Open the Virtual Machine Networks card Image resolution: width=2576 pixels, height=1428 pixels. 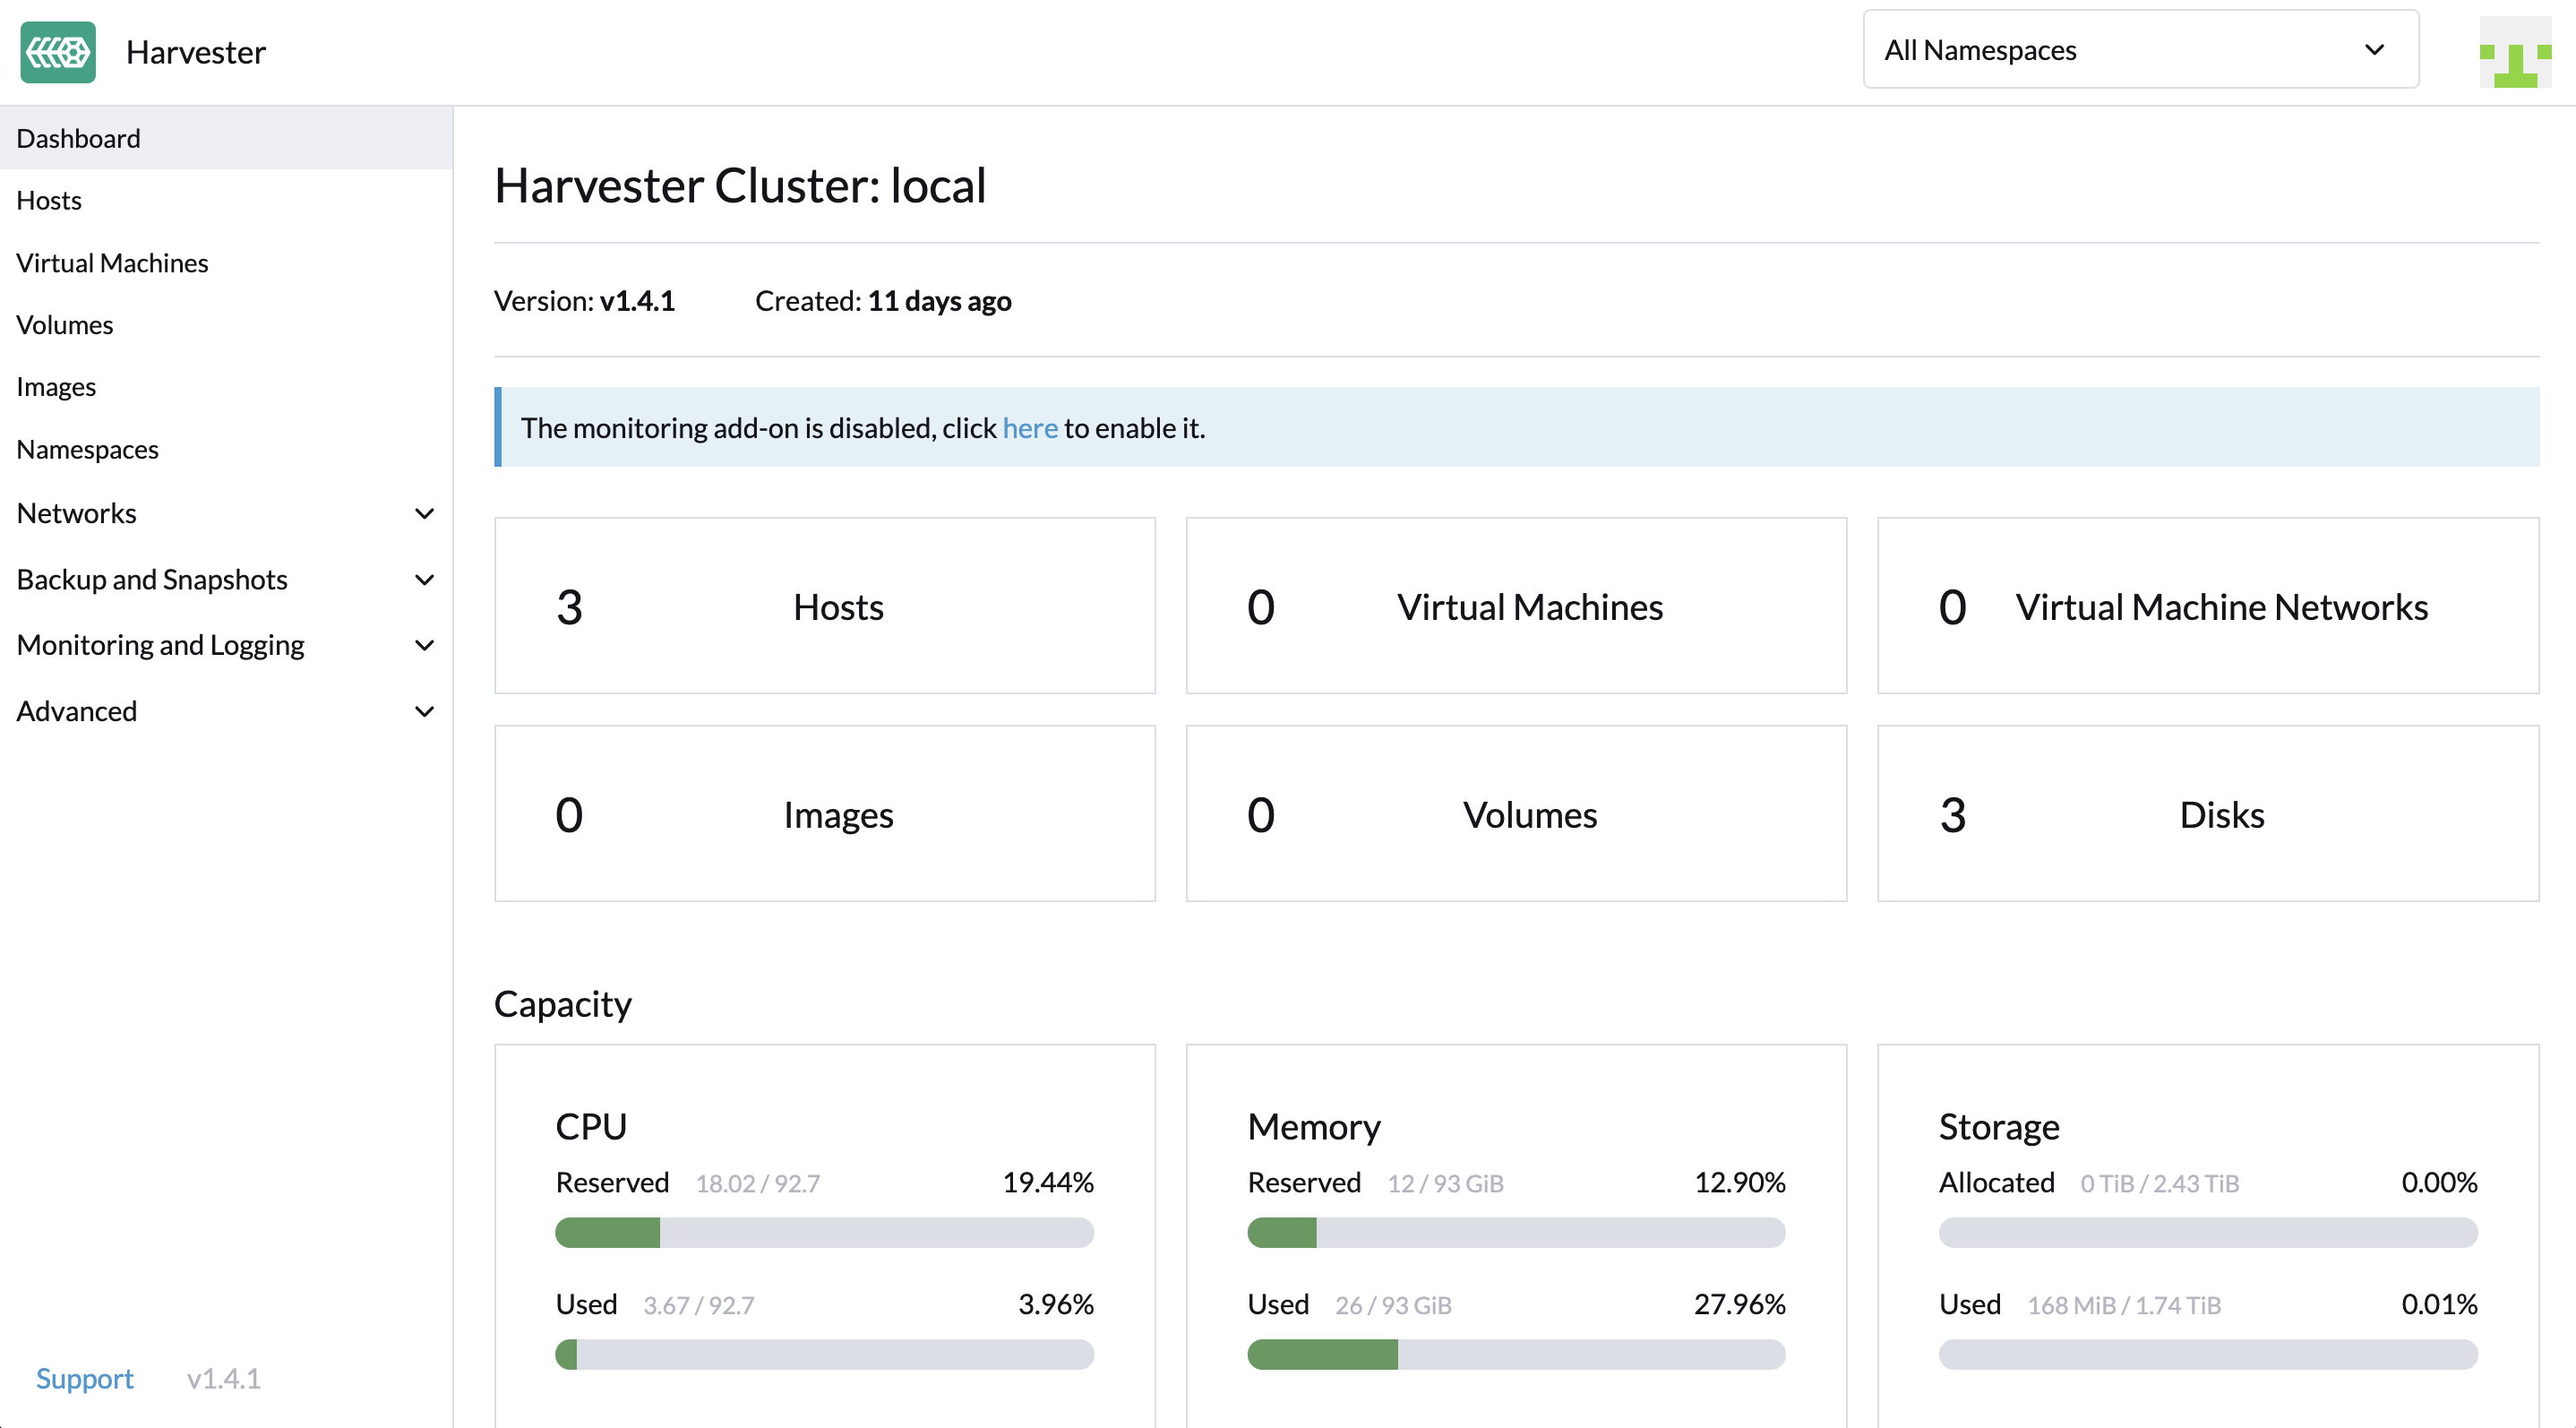(x=2208, y=606)
